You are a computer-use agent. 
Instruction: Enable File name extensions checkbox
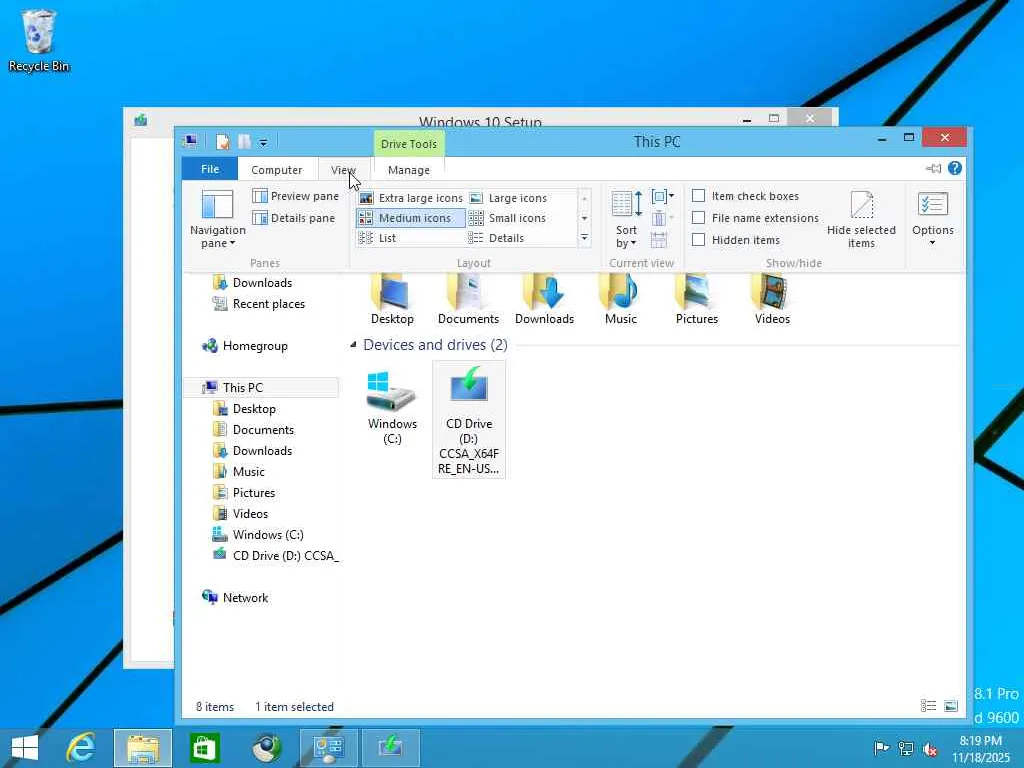tap(699, 218)
